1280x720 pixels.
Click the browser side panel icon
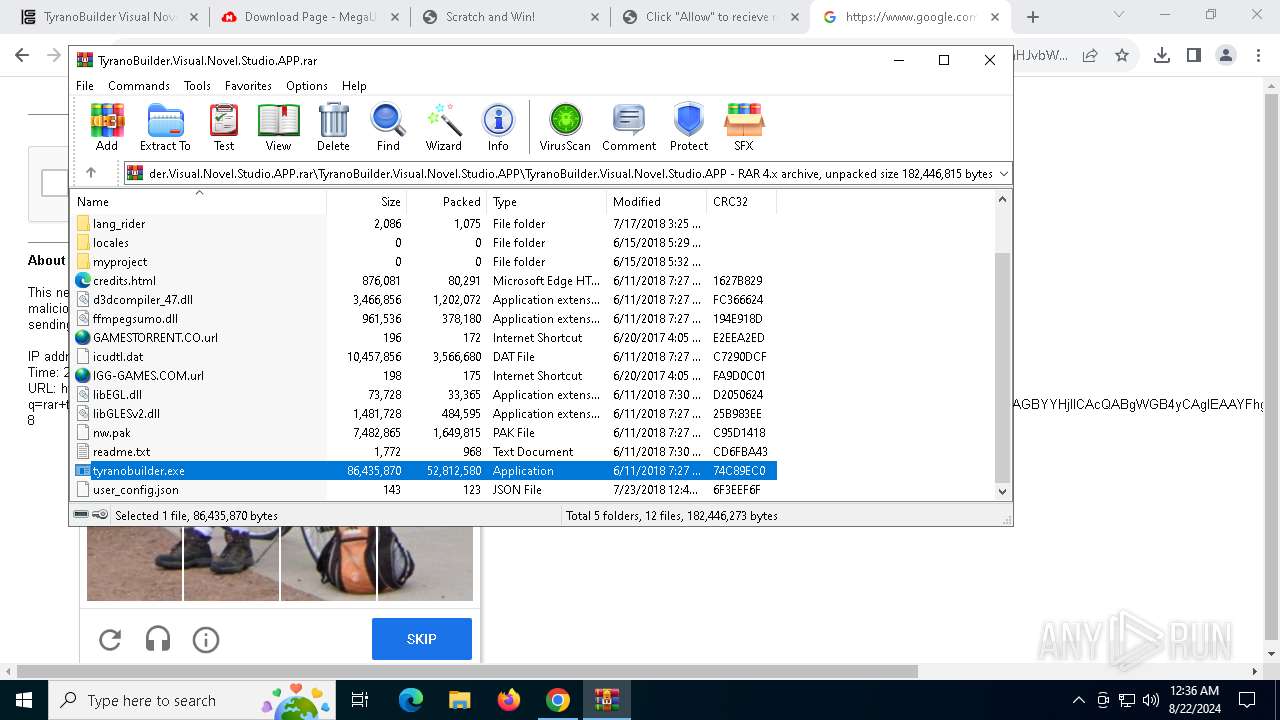click(1194, 56)
